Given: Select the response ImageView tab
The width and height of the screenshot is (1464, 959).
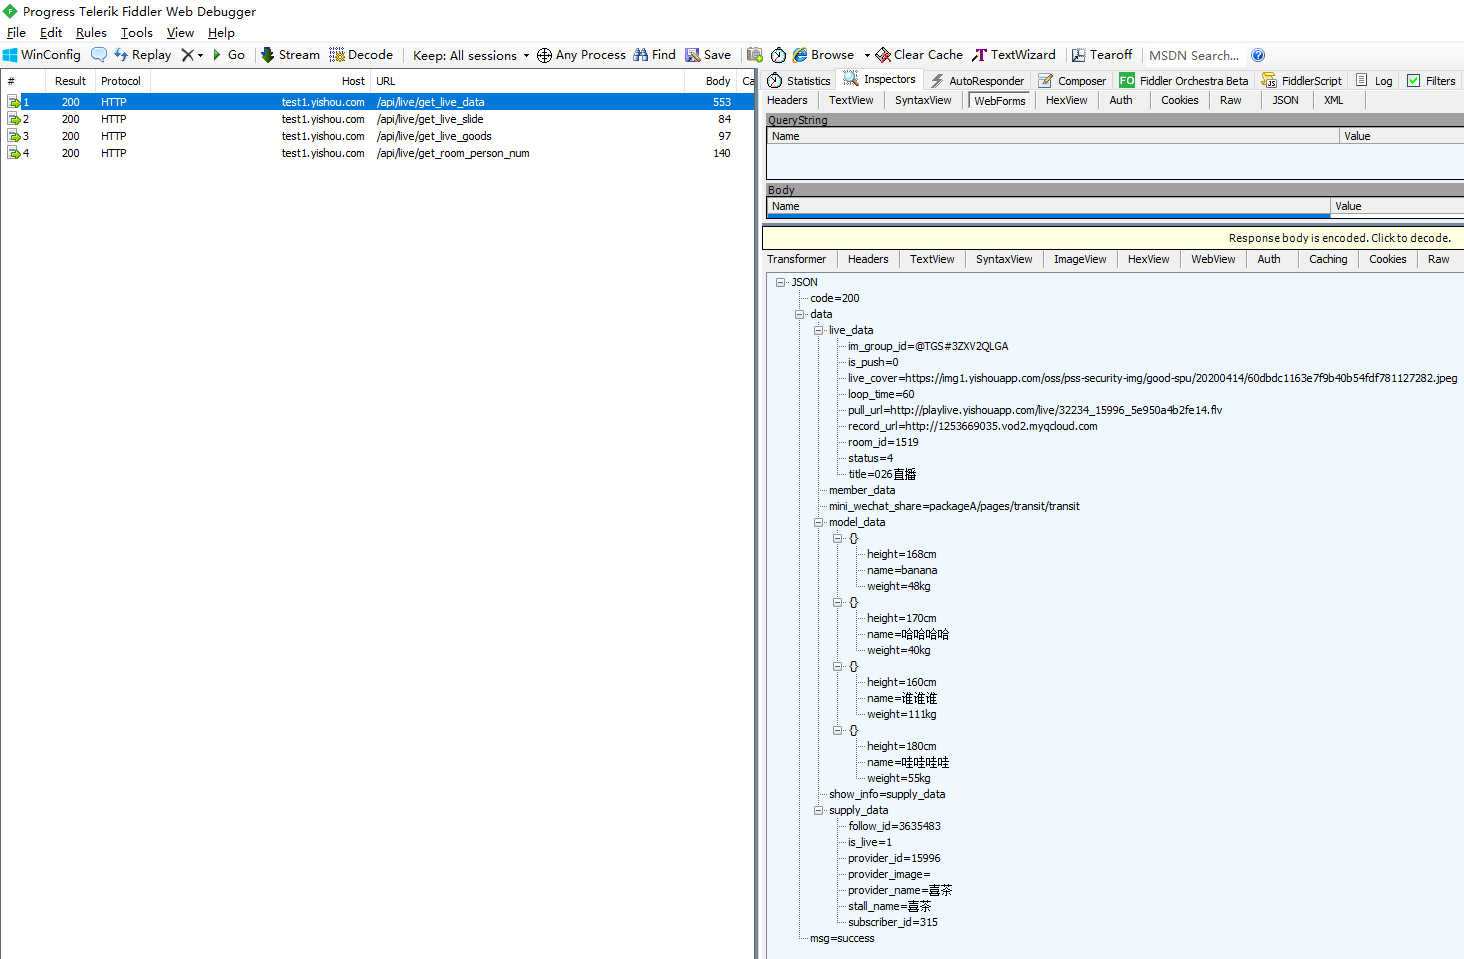Looking at the screenshot, I should coord(1080,259).
